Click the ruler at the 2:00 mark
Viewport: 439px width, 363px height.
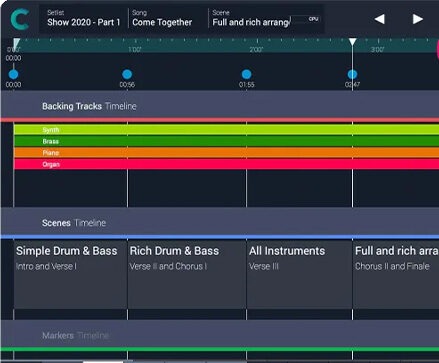coord(256,49)
